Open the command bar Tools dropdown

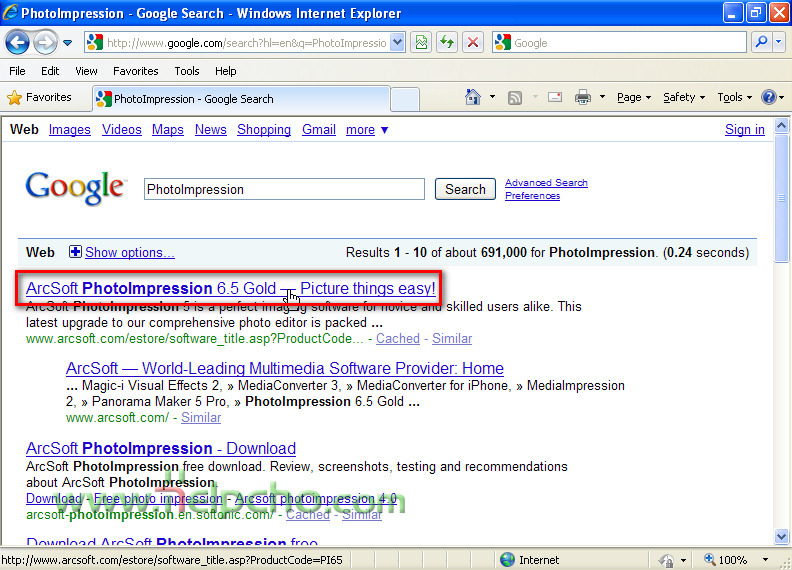pos(734,97)
